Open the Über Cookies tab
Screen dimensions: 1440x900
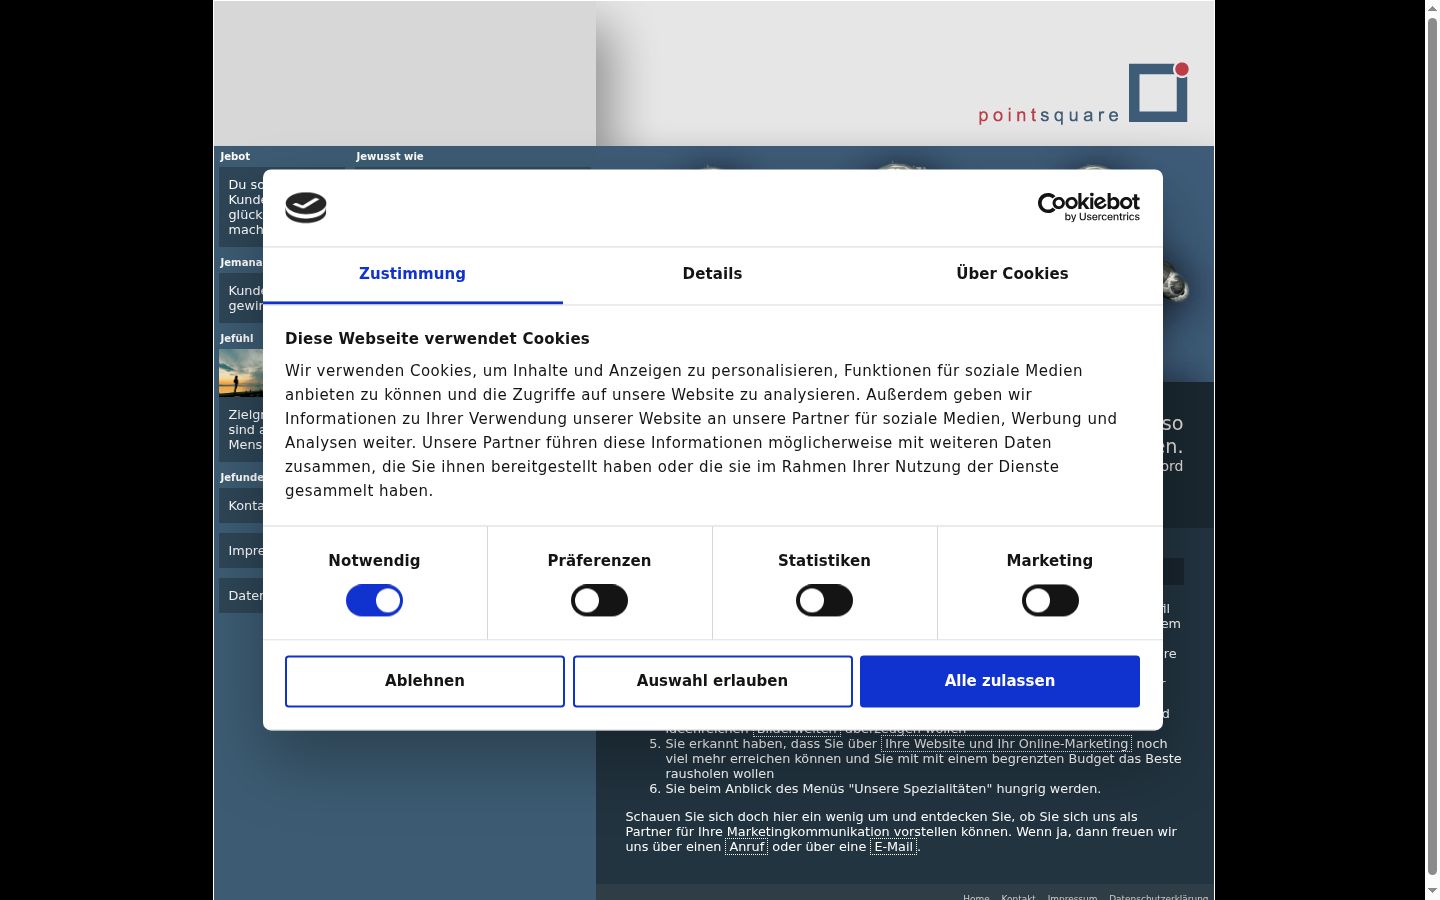click(1012, 274)
